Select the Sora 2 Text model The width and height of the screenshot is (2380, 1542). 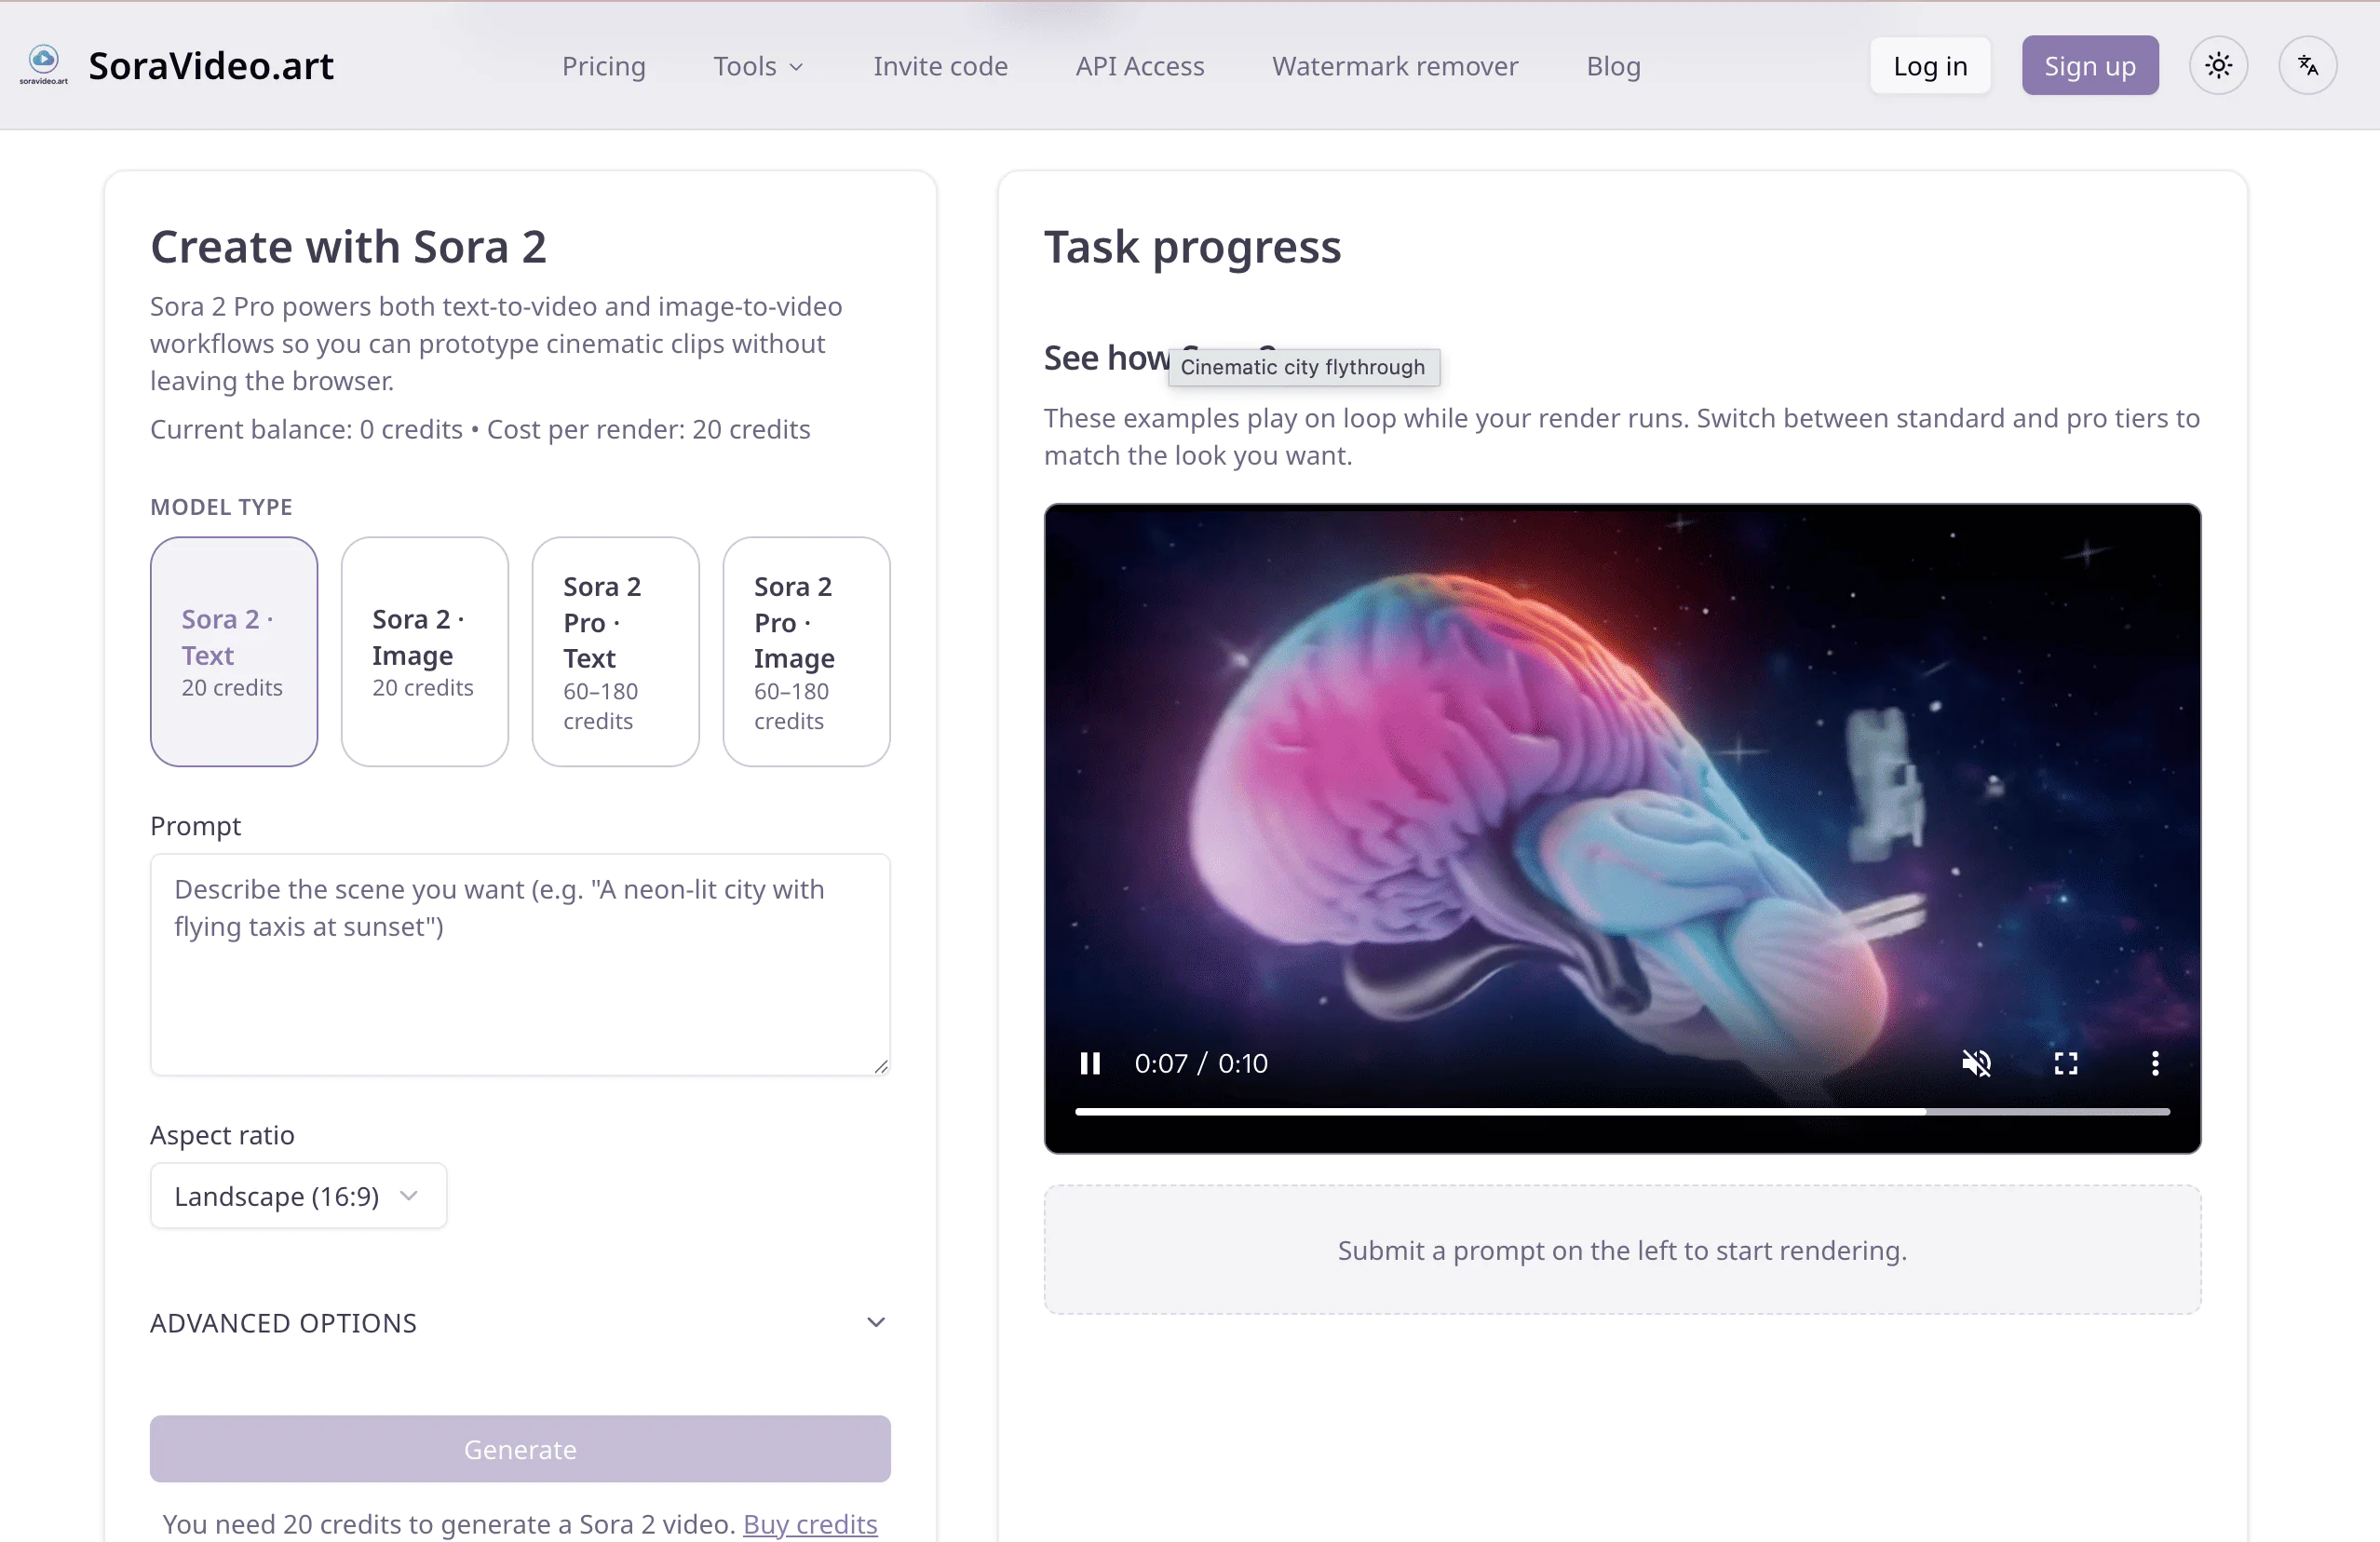[x=233, y=651]
